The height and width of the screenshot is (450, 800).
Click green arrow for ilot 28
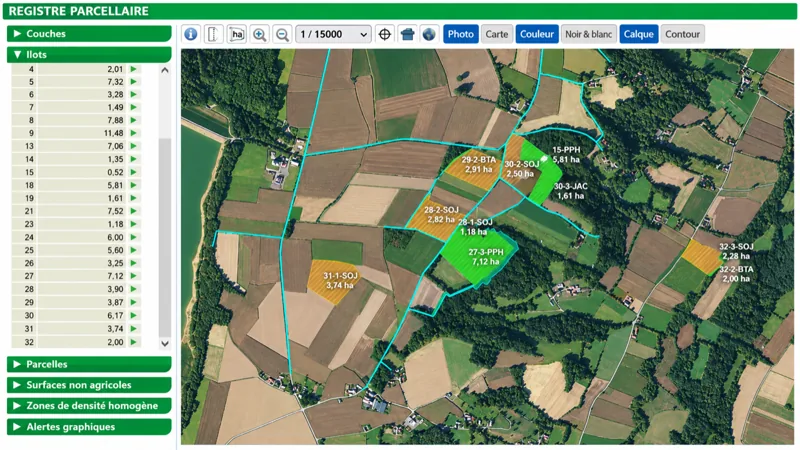coord(134,289)
